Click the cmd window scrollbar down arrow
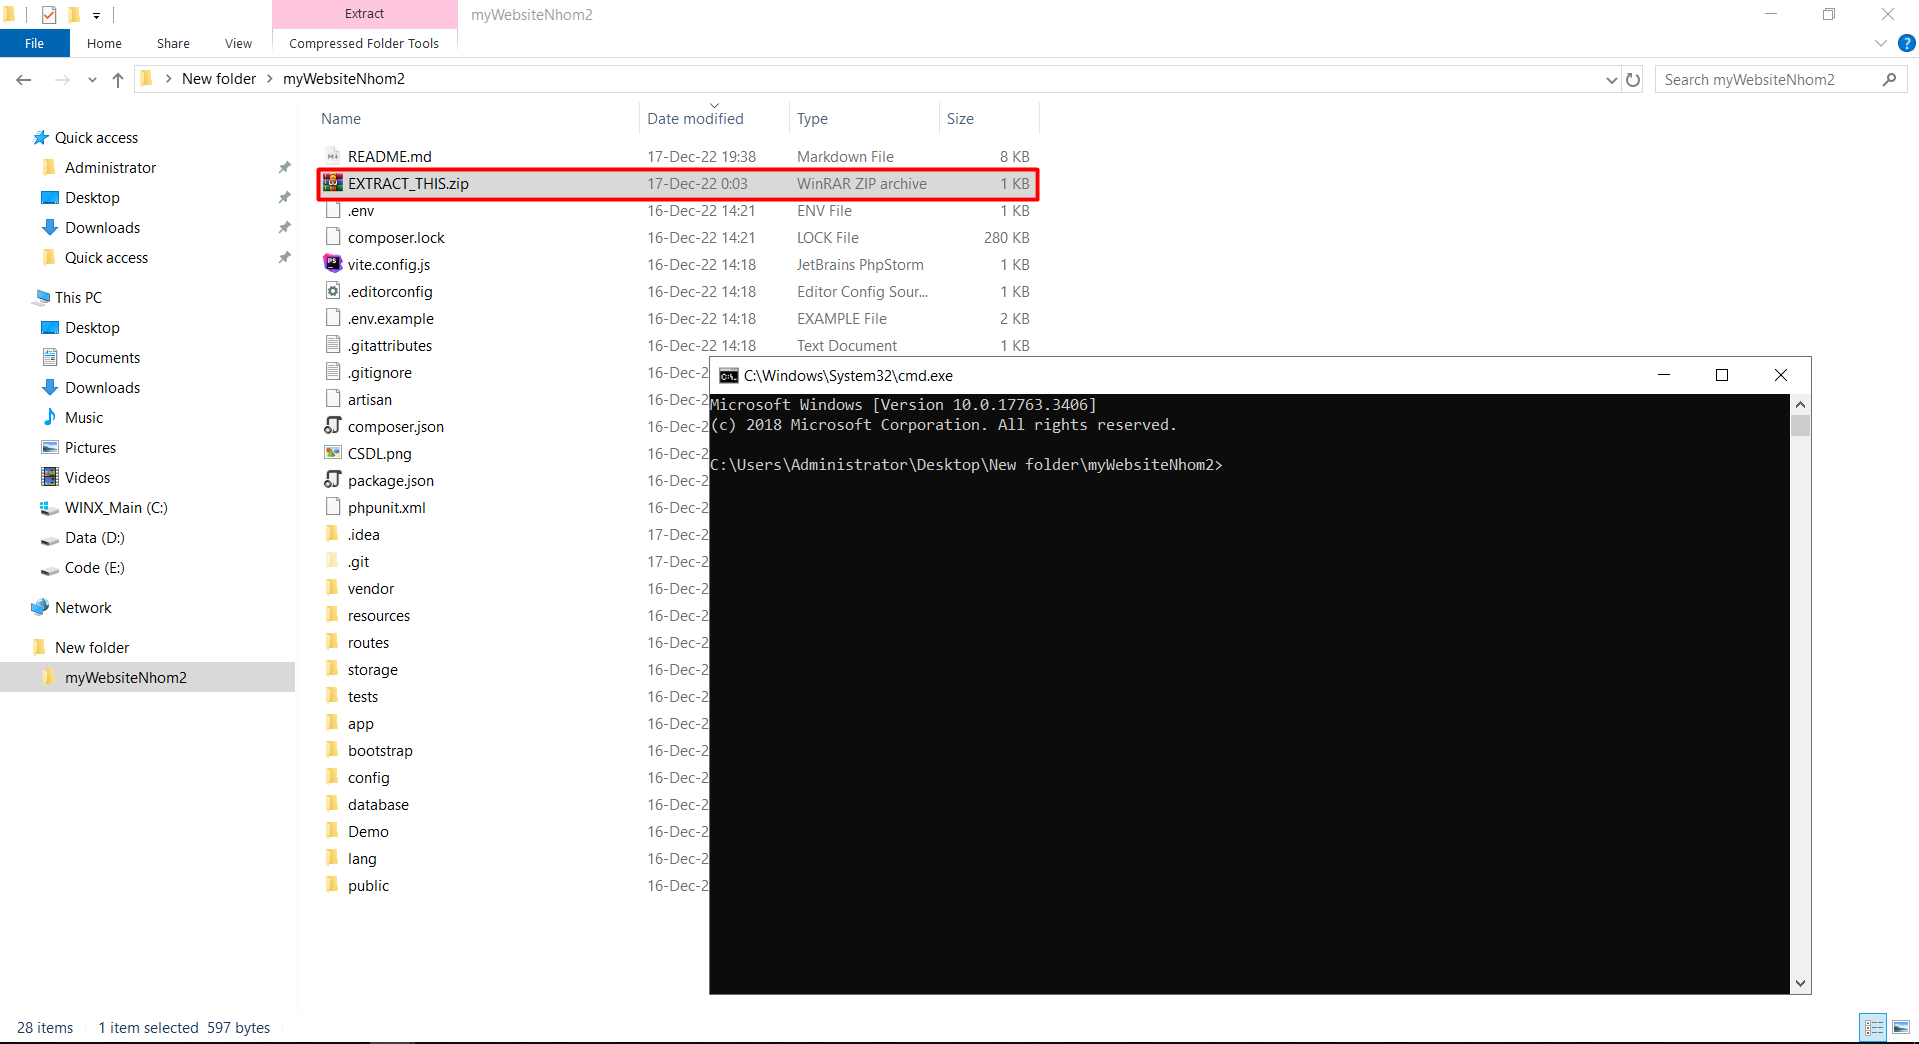This screenshot has width=1919, height=1044. click(1801, 983)
